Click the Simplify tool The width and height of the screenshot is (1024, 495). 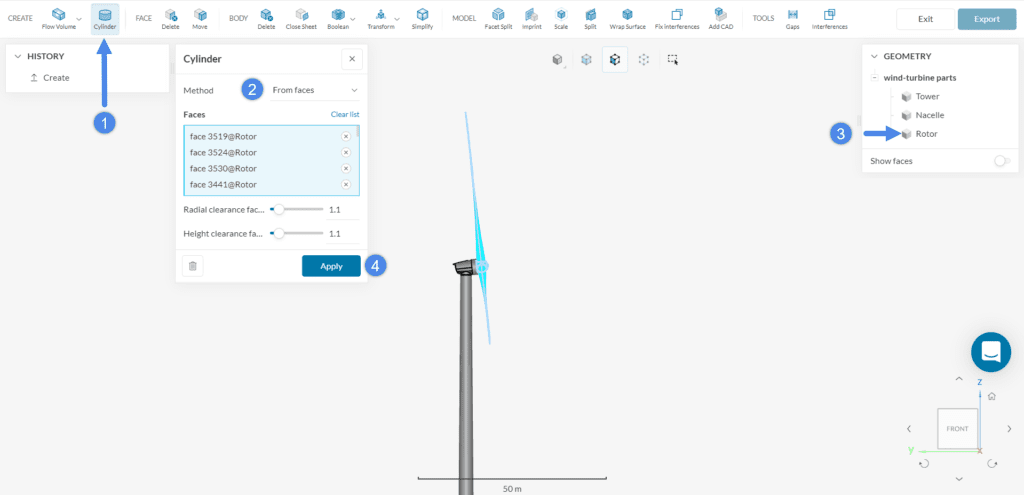(423, 19)
